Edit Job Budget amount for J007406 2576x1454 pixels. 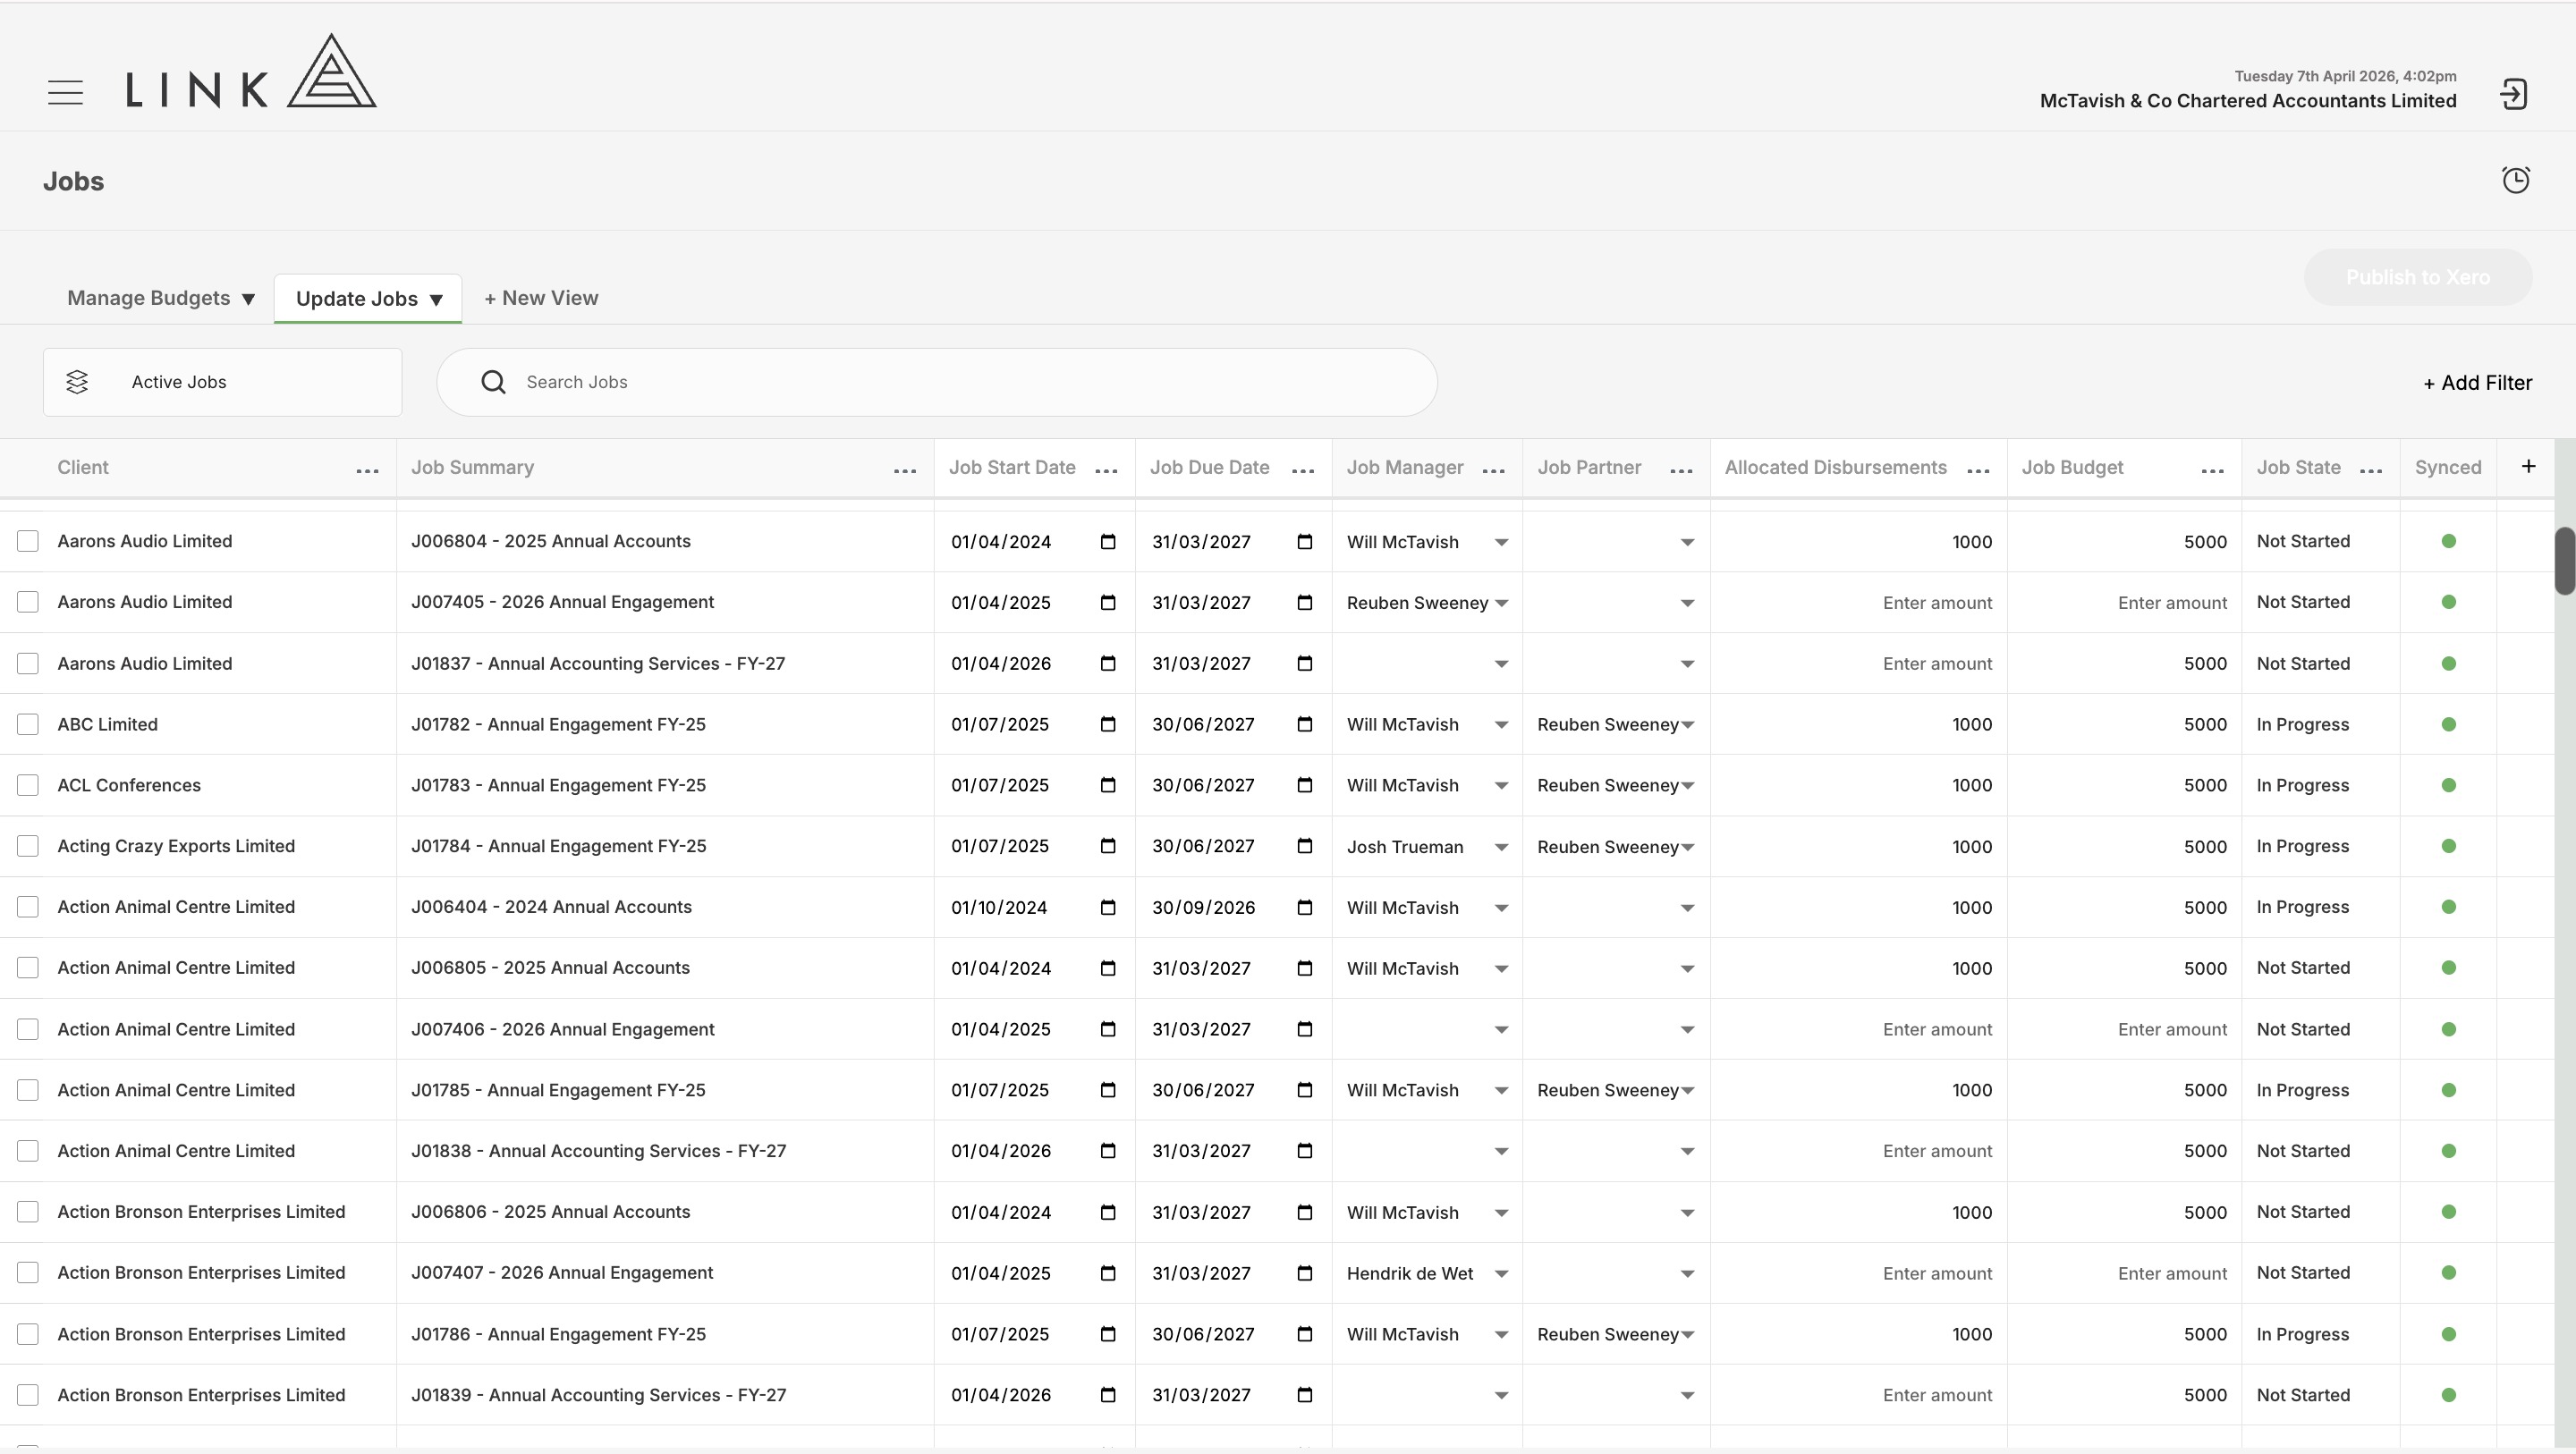2124,1029
